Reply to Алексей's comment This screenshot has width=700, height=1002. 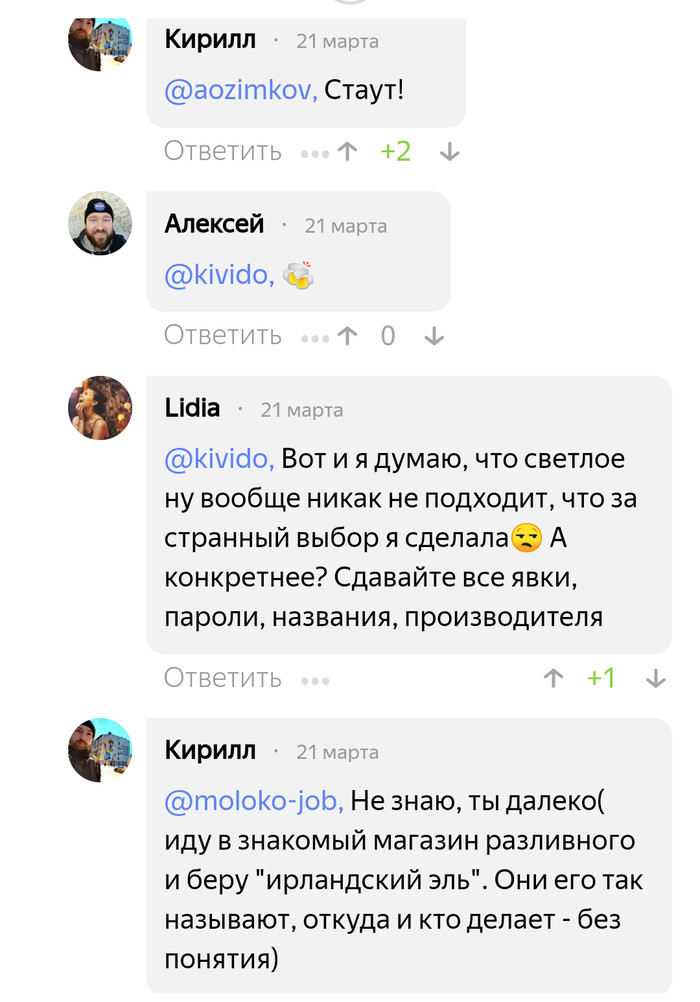coord(223,336)
